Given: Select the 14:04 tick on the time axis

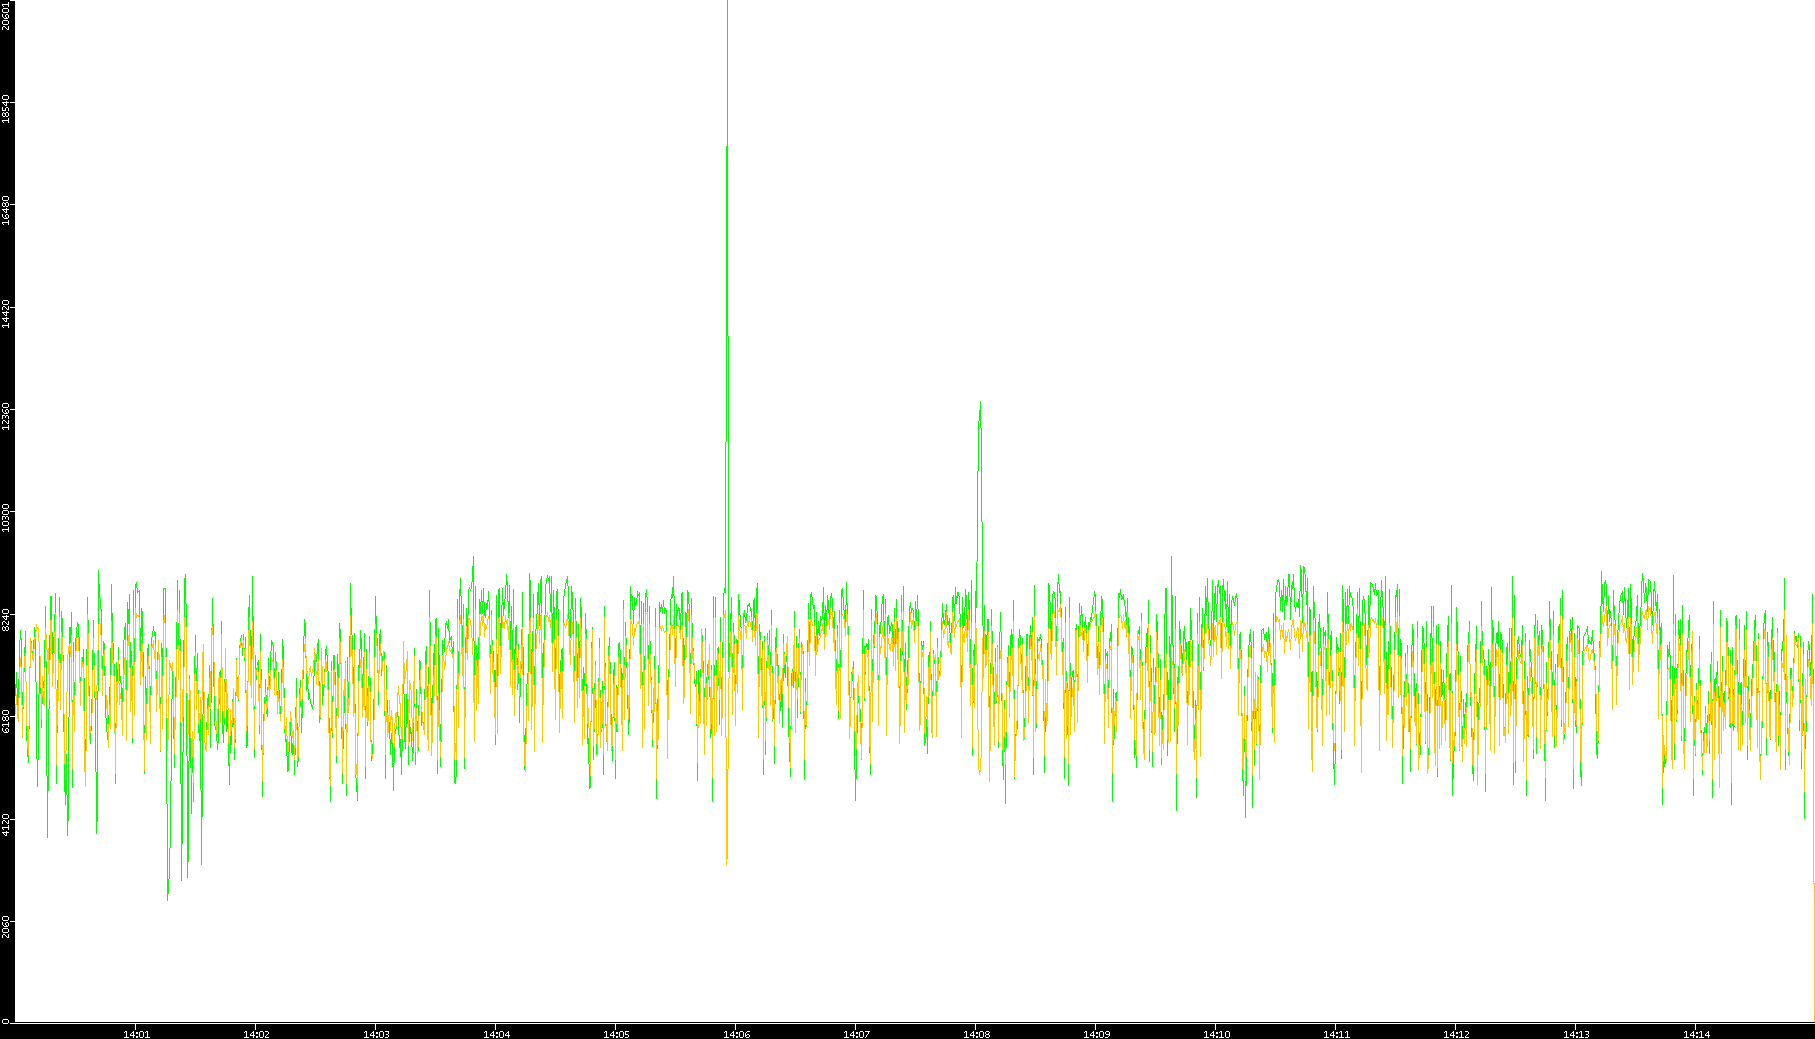Looking at the screenshot, I should pos(496,1033).
